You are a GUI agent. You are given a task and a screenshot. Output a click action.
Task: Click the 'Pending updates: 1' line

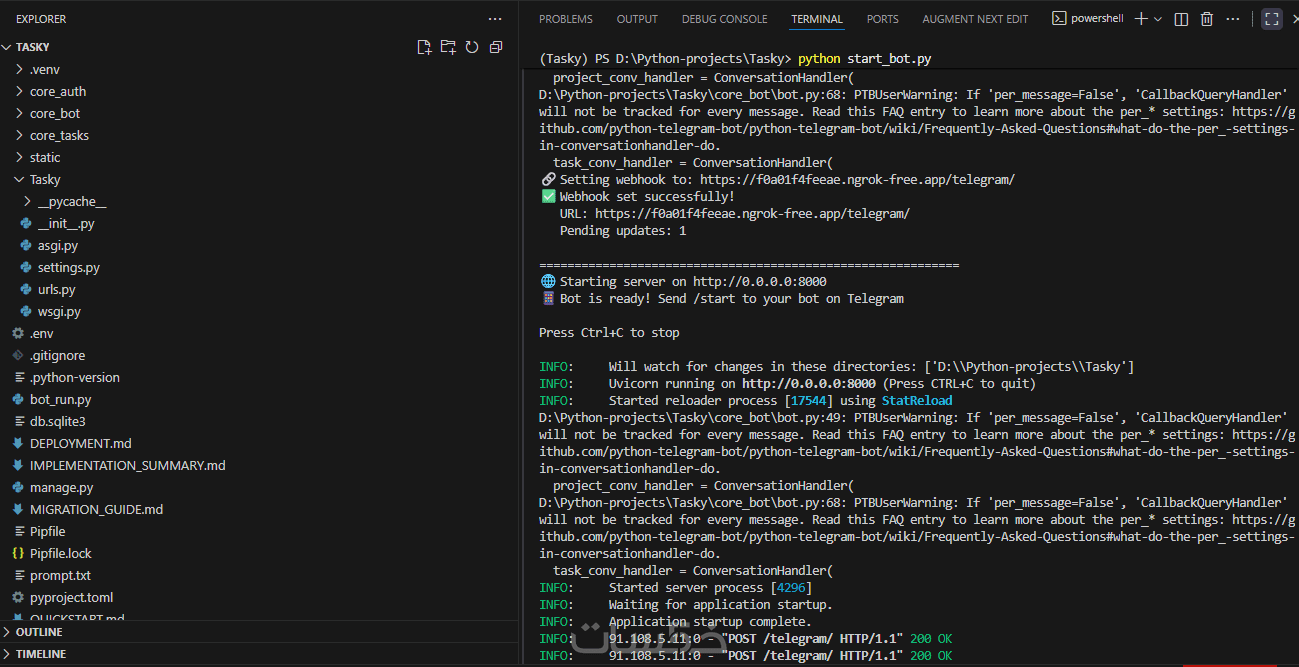tap(623, 231)
